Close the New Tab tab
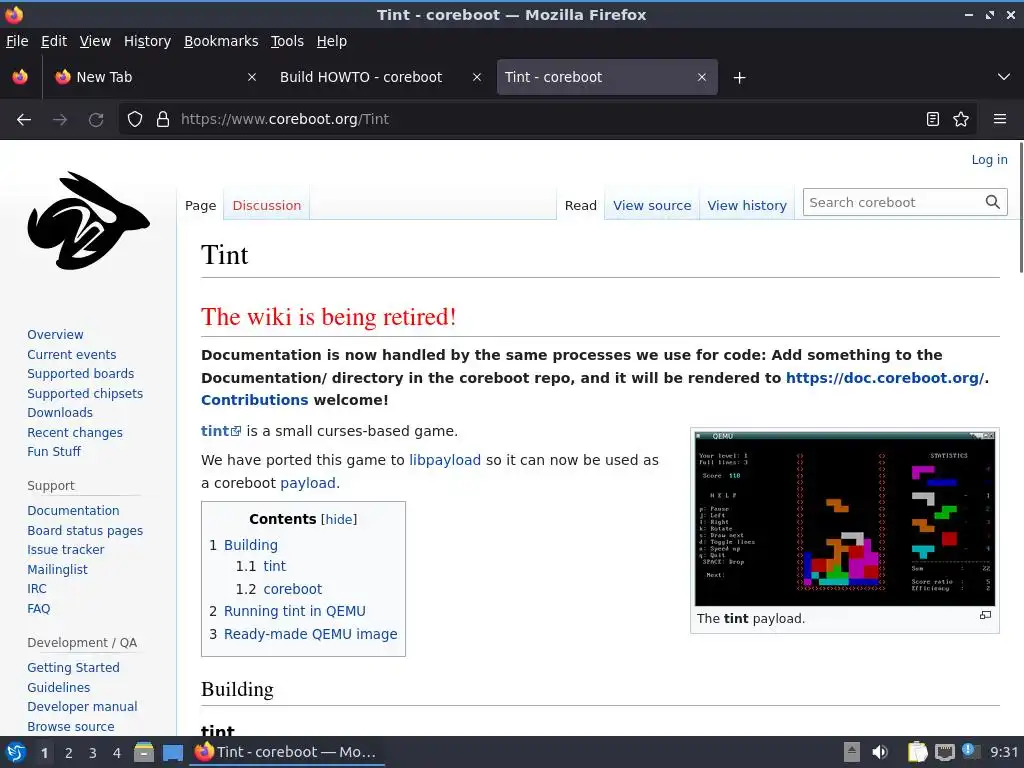The width and height of the screenshot is (1024, 768). click(251, 77)
